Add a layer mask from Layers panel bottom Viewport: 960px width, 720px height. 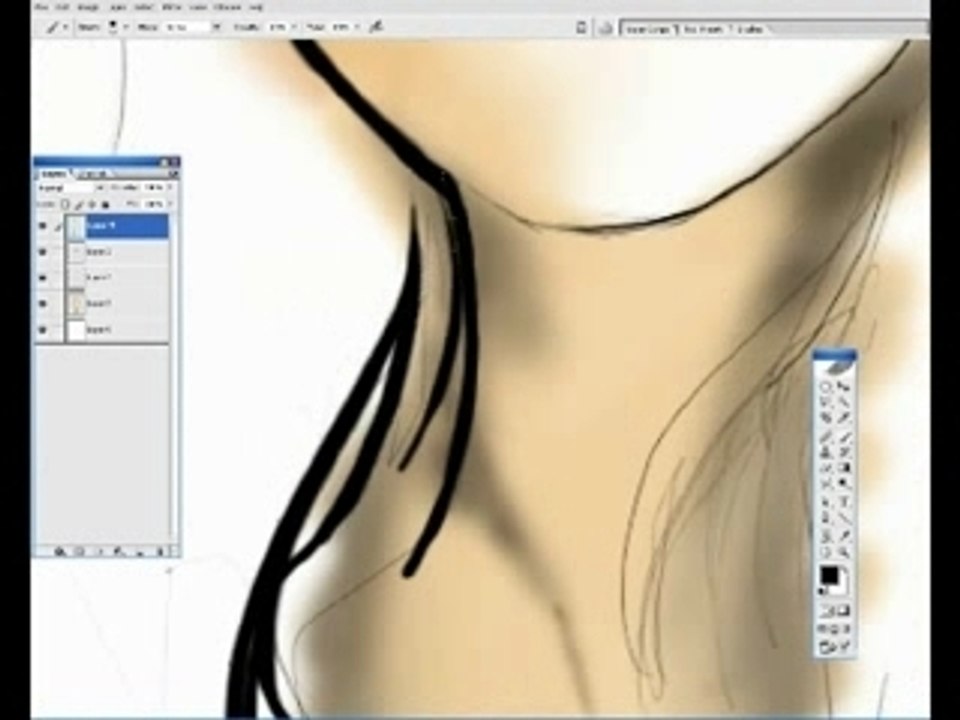tap(80, 552)
